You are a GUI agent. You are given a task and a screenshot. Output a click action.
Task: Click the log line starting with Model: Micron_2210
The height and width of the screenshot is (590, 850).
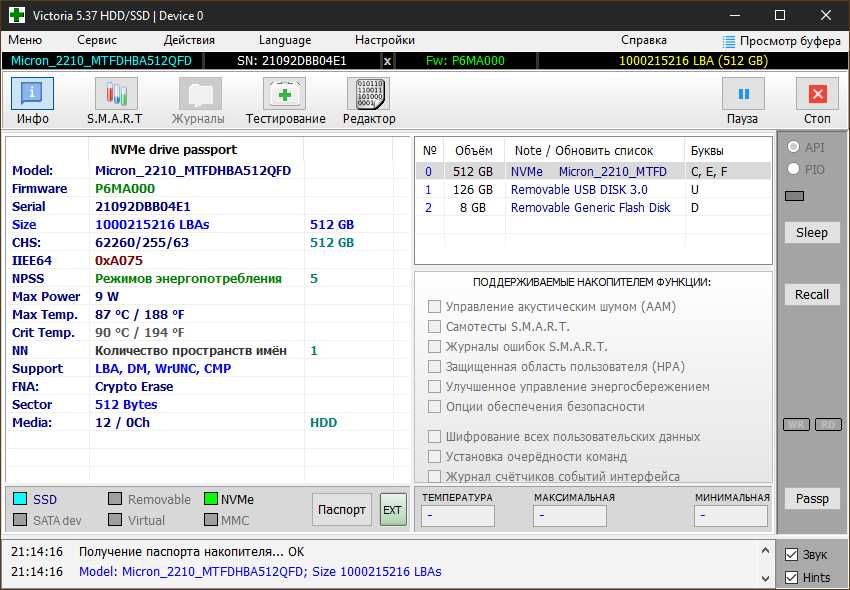click(x=260, y=572)
